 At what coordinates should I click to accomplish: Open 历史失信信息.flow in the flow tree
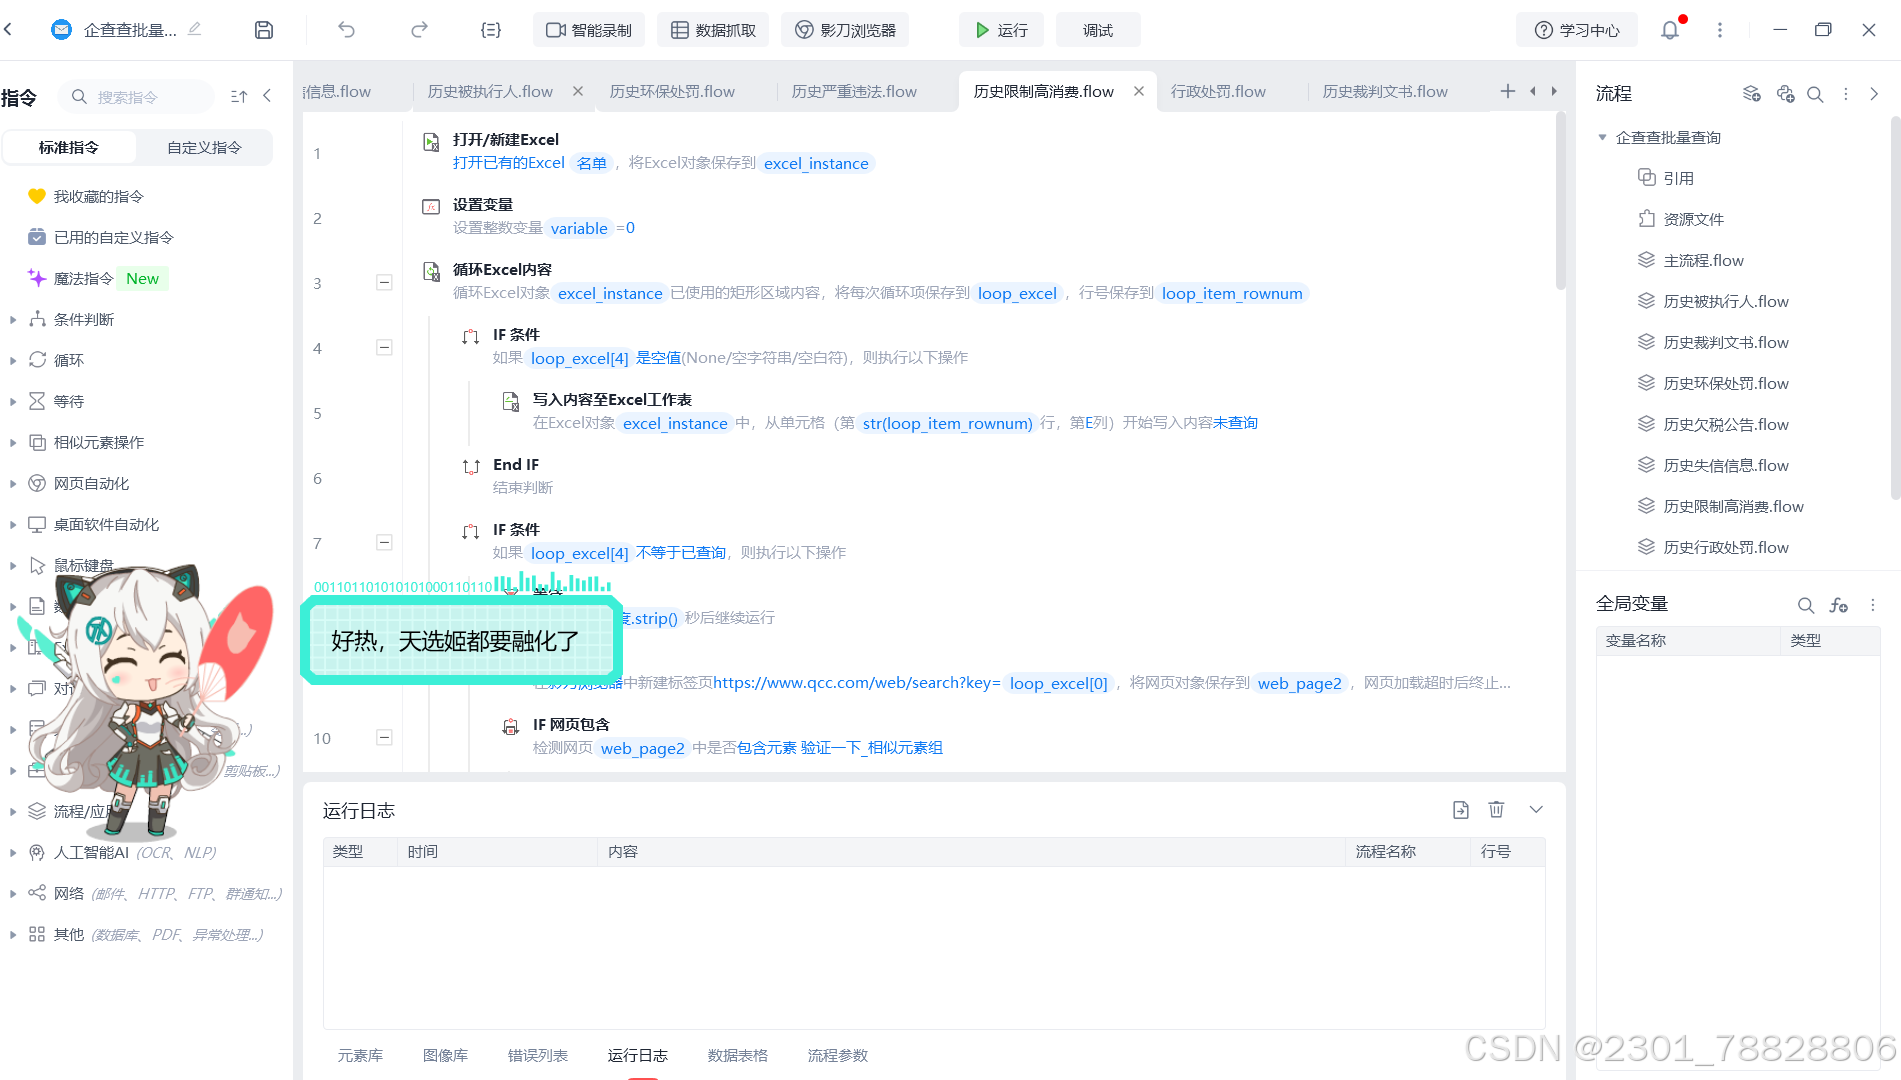pos(1726,465)
